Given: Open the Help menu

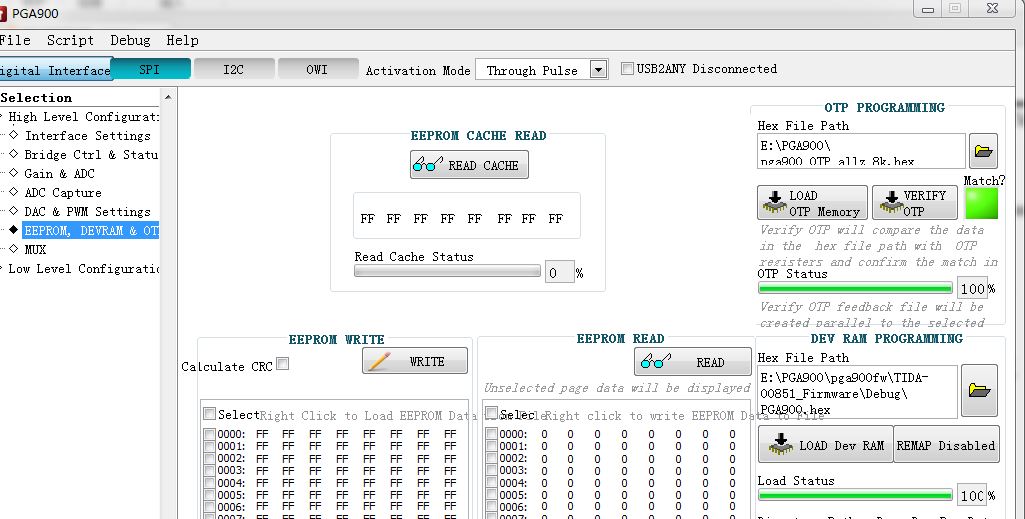Looking at the screenshot, I should 182,40.
